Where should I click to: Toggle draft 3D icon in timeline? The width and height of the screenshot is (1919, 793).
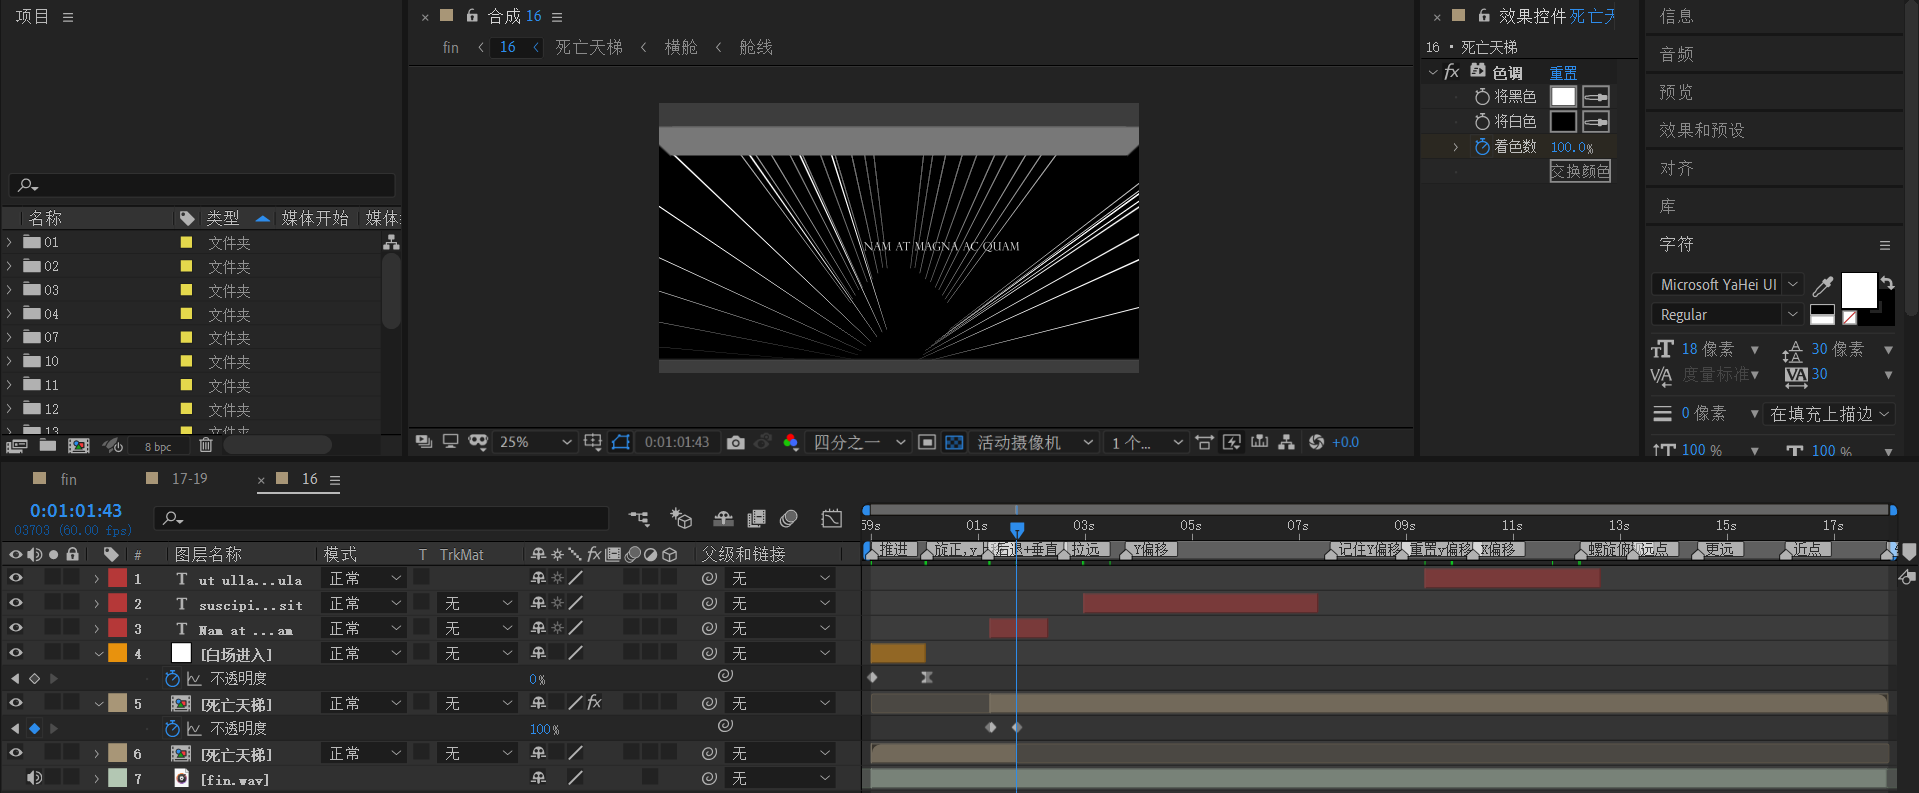pos(681,518)
